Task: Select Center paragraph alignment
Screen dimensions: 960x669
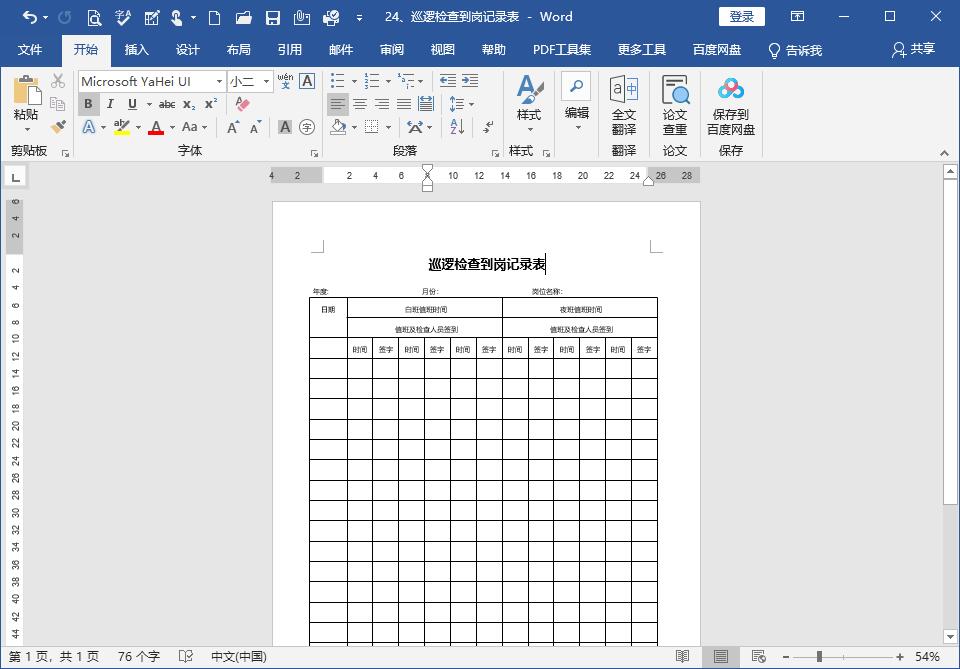Action: coord(359,104)
